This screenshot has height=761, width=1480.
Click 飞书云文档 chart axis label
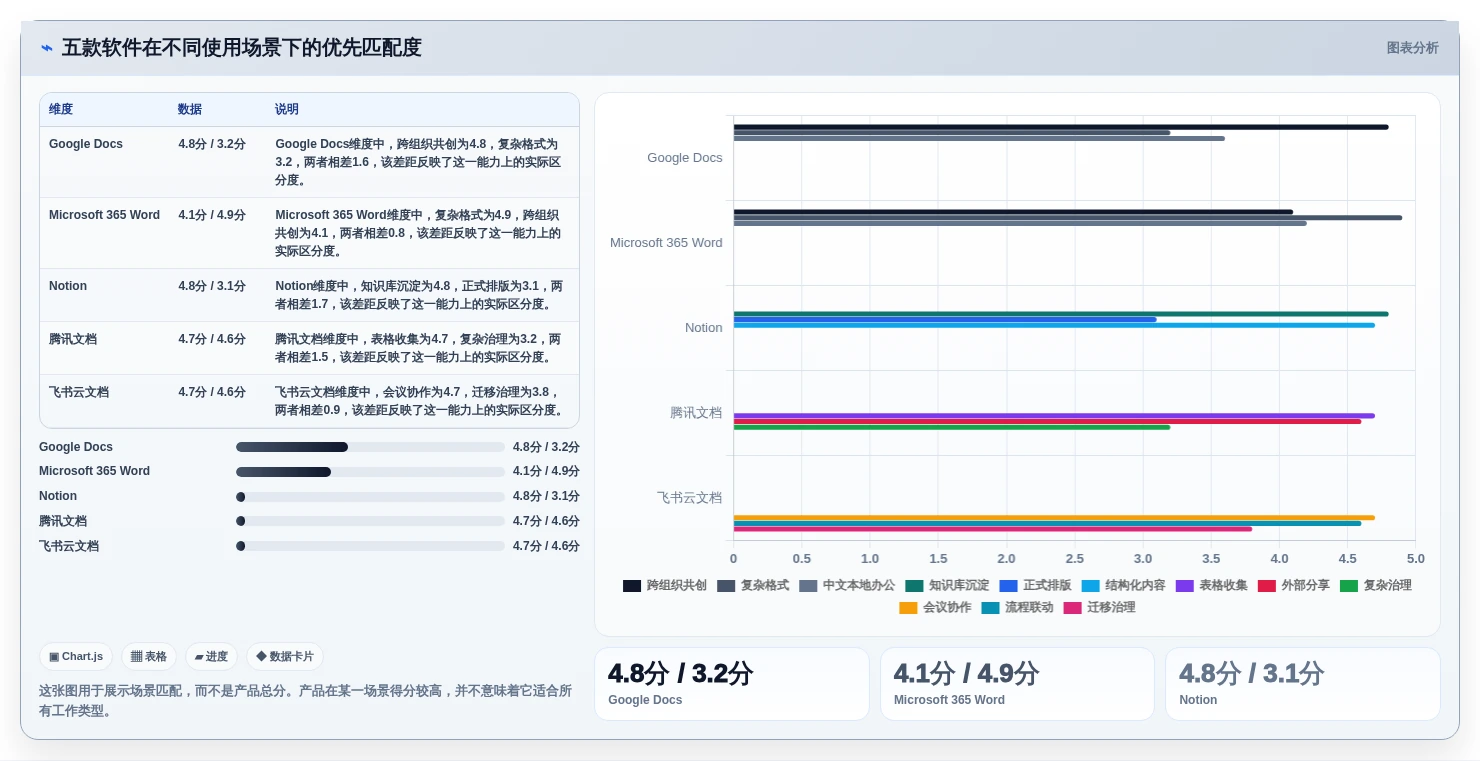coord(690,498)
